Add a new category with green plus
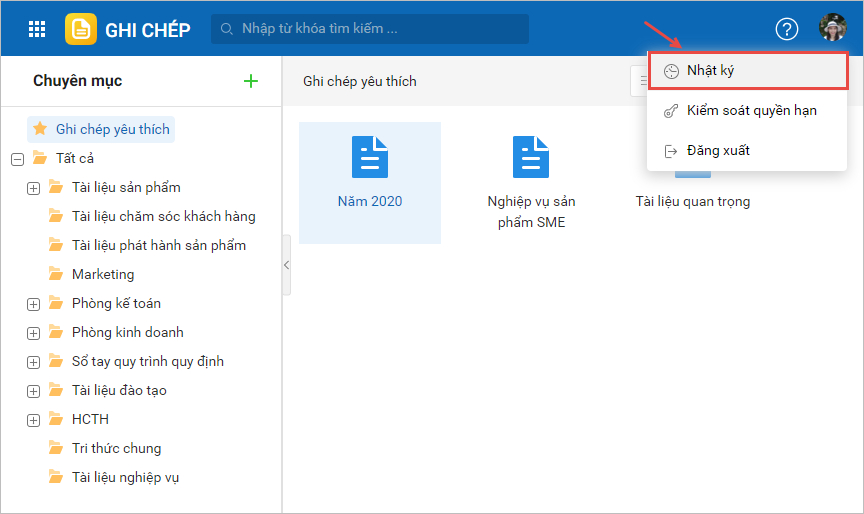 coord(251,81)
